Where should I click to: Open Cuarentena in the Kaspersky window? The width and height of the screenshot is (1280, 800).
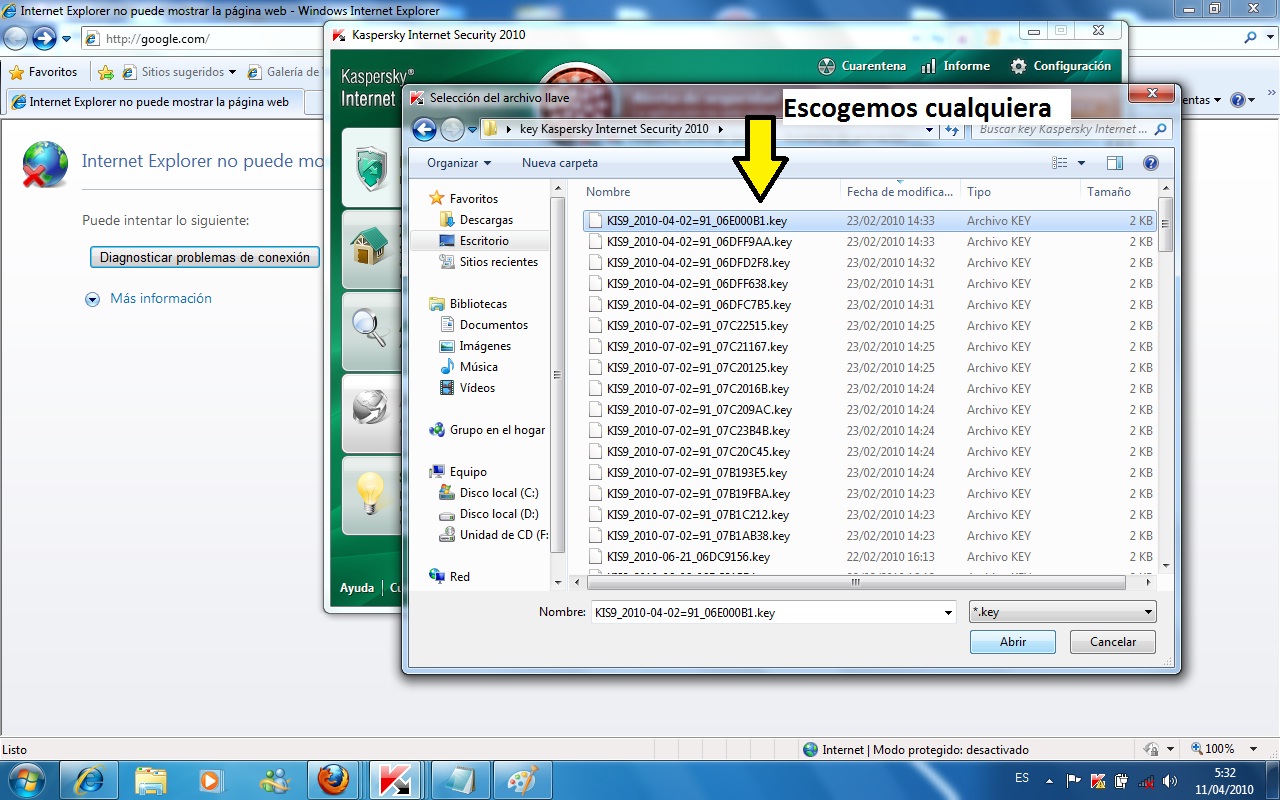(x=862, y=66)
